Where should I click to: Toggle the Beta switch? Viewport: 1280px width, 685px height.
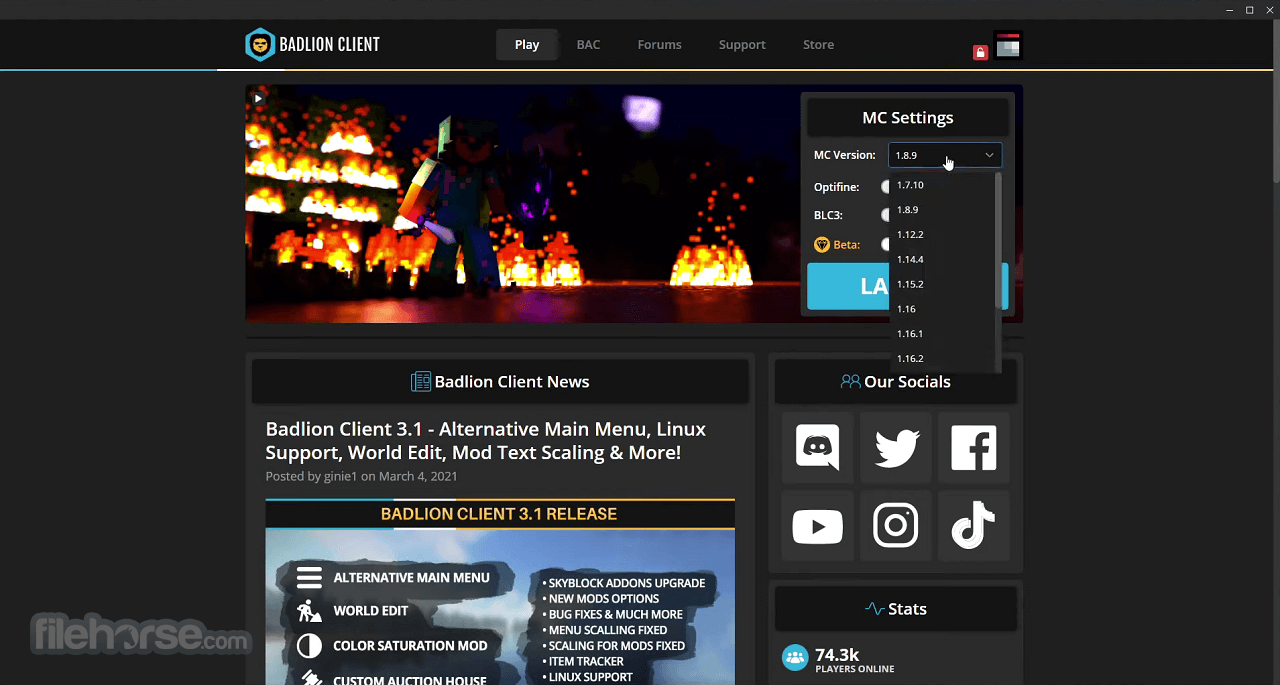(x=886, y=244)
